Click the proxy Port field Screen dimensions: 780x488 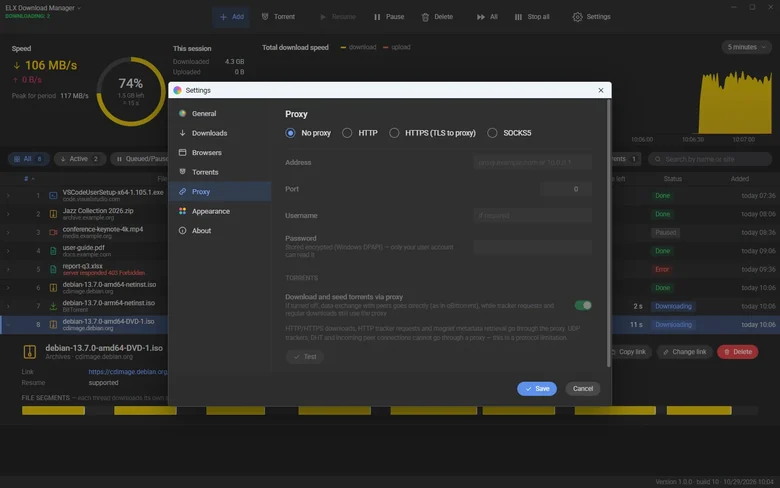566,189
